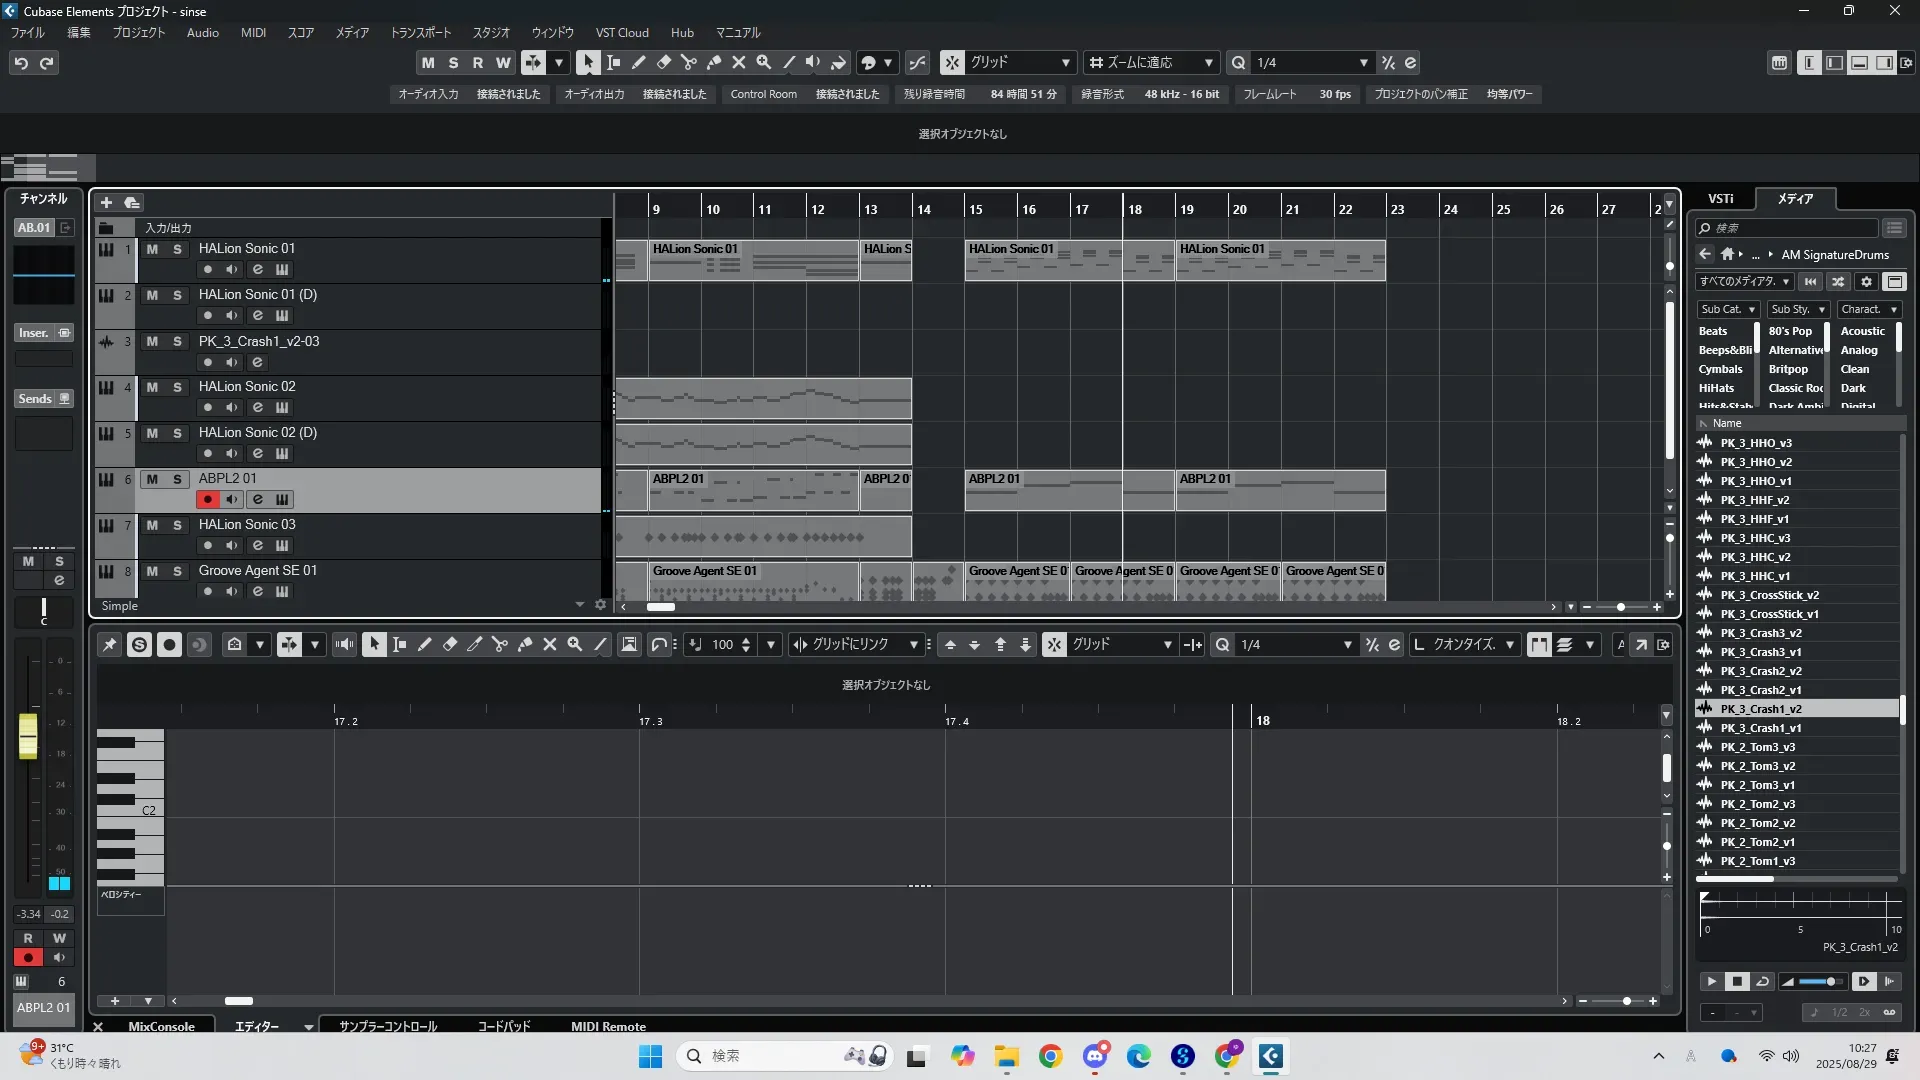This screenshot has width=1920, height=1080.
Task: Open the トランスポート menu
Action: click(x=420, y=33)
